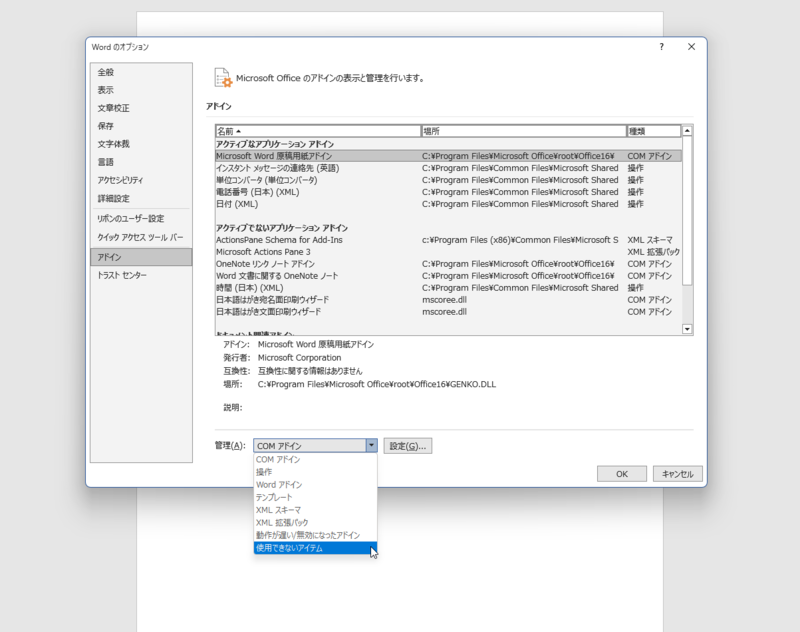This screenshot has height=632, width=800.
Task: Open the 全般 category
Action: pyautogui.click(x=141, y=72)
